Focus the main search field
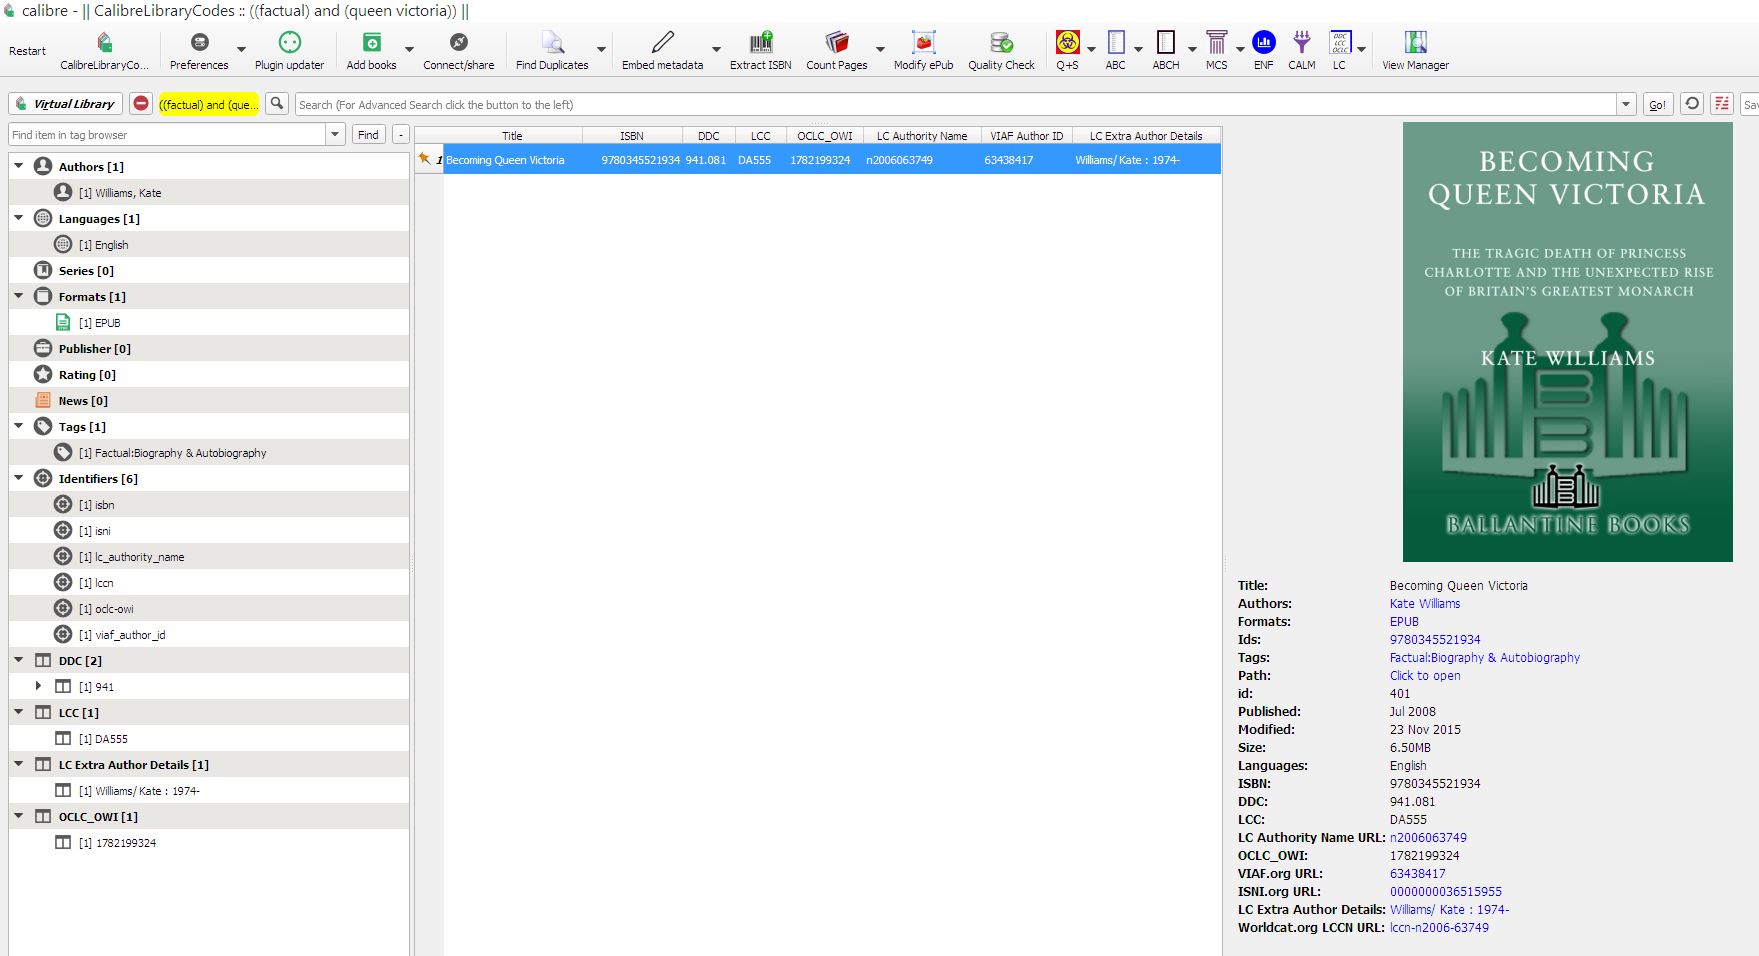 coord(956,104)
